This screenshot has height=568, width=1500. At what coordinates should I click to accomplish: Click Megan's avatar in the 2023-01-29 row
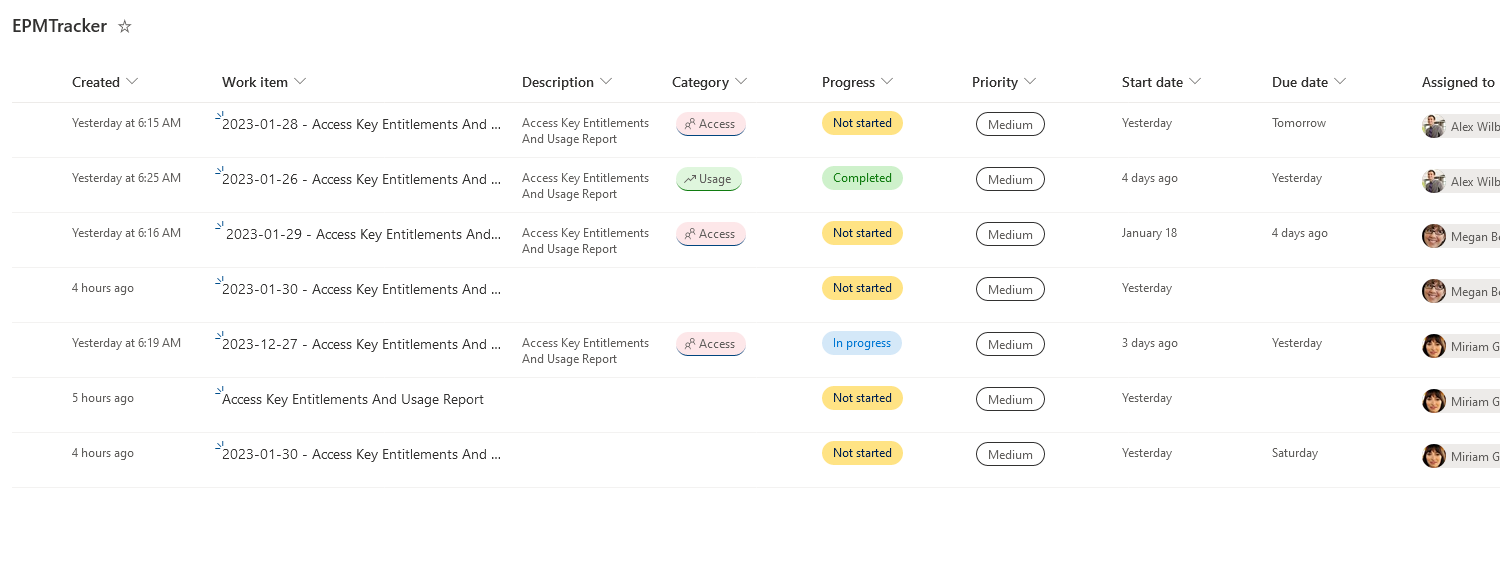point(1434,236)
